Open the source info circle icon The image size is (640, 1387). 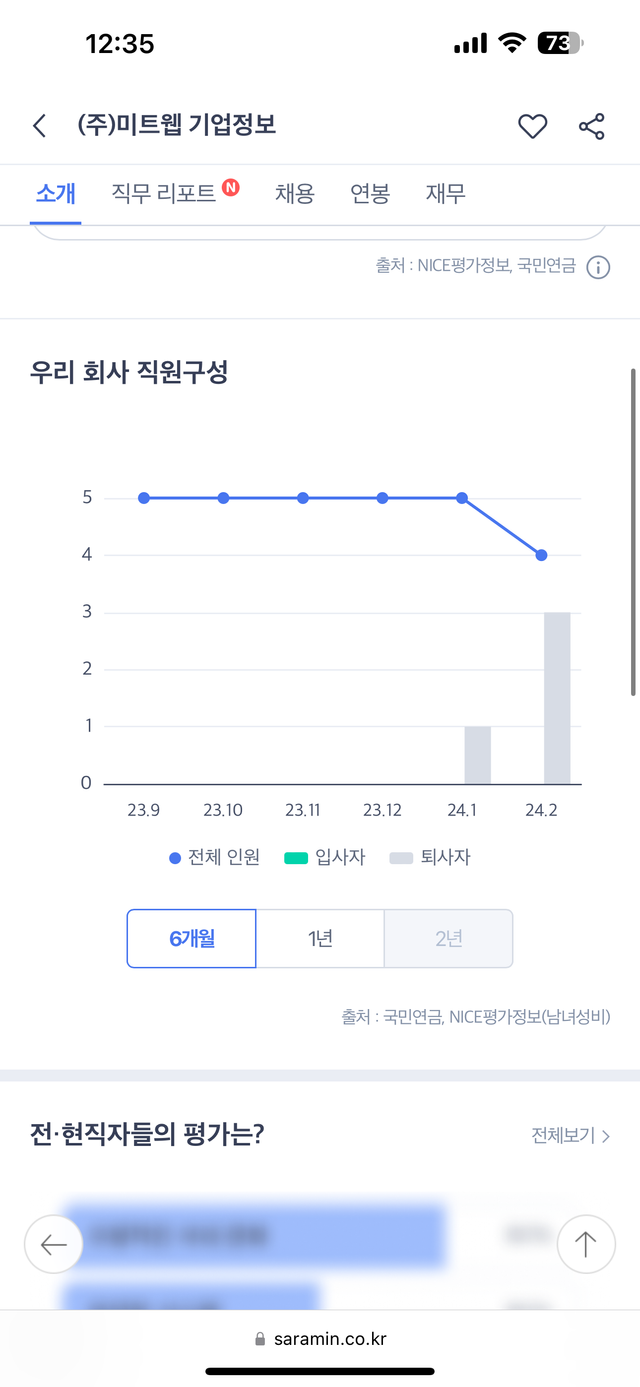[598, 267]
